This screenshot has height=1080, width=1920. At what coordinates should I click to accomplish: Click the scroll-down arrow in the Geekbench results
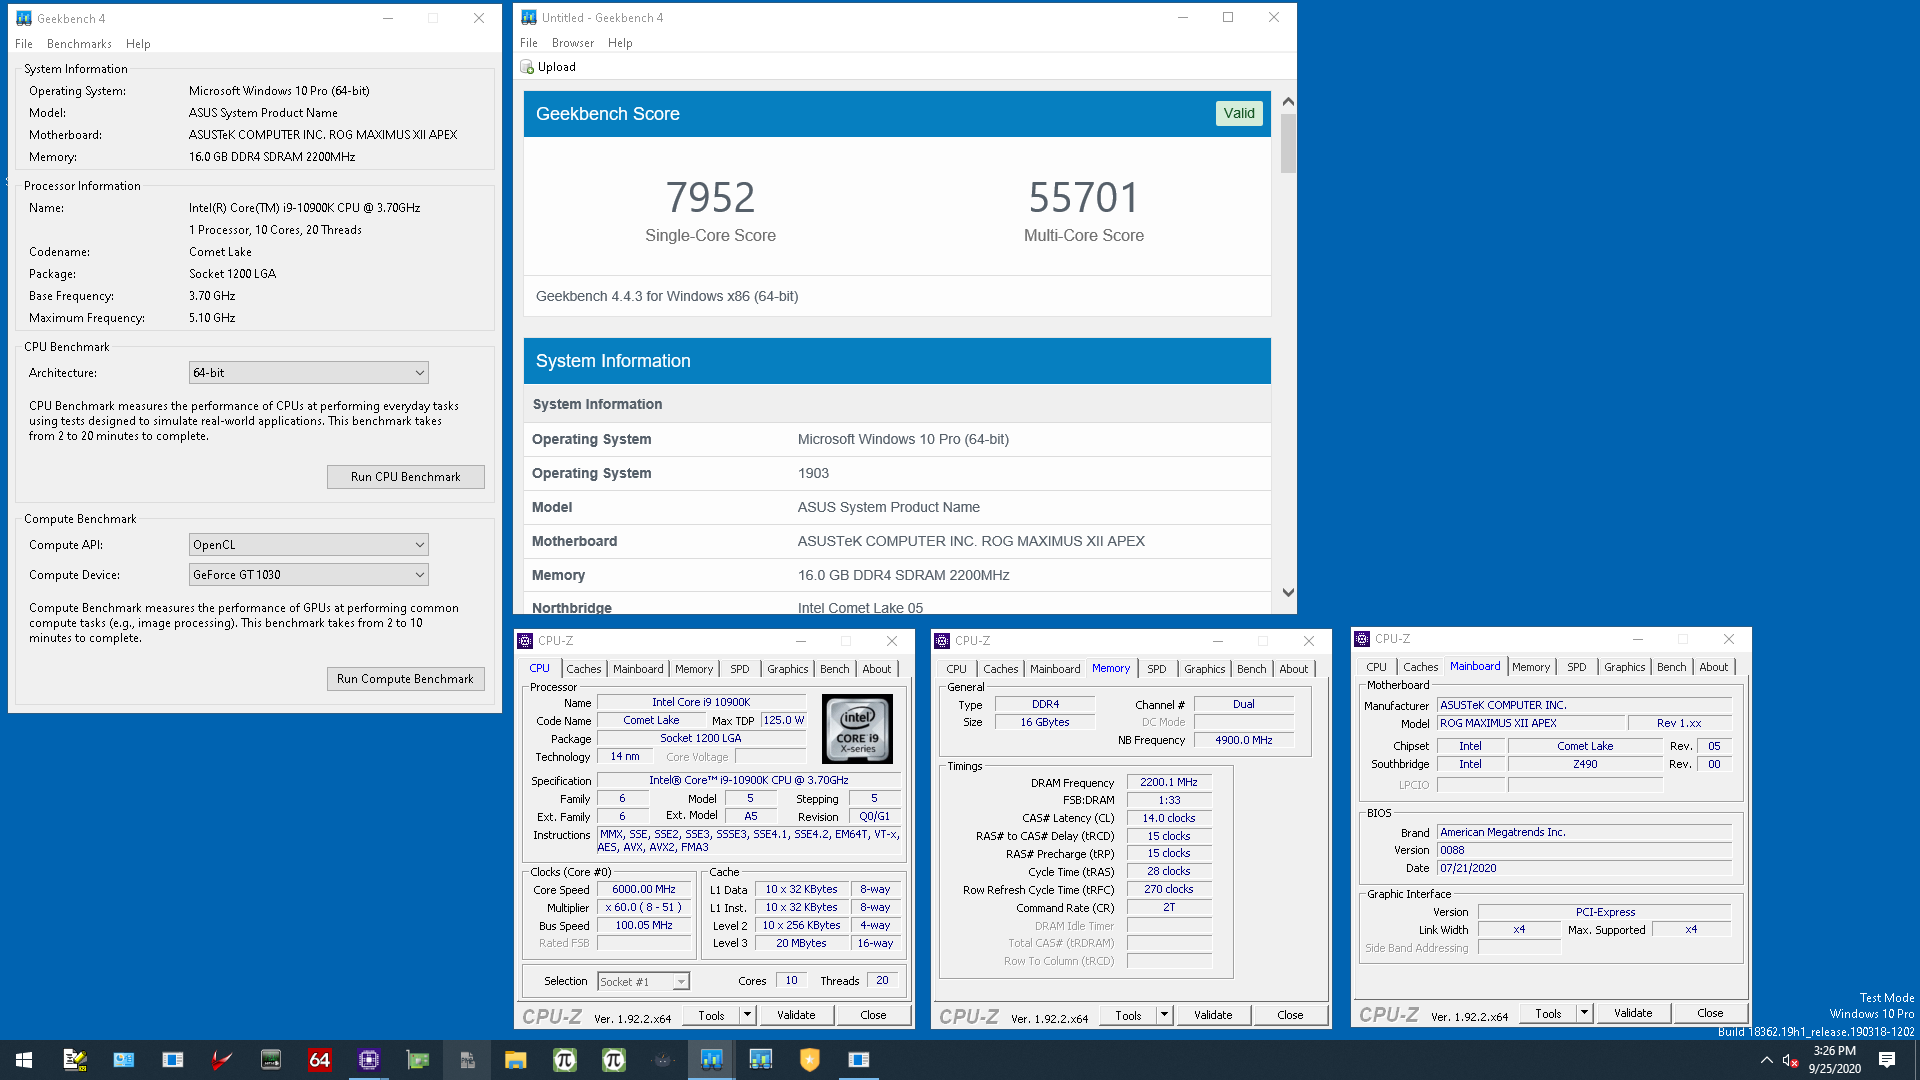click(1288, 592)
